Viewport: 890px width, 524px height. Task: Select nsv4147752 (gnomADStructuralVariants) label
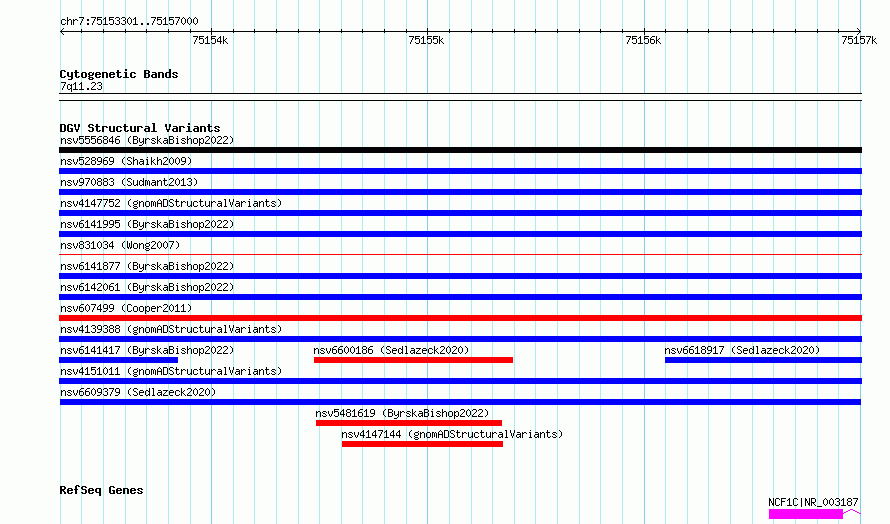click(171, 203)
